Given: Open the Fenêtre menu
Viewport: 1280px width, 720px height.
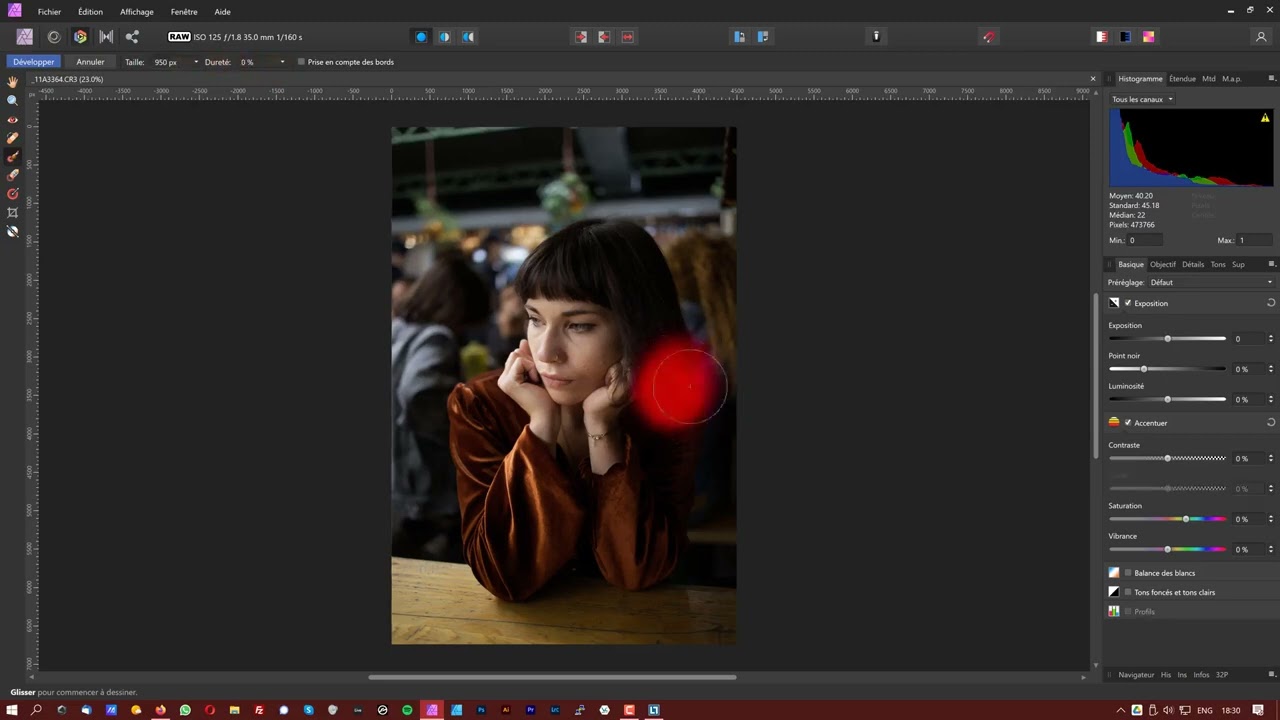Looking at the screenshot, I should pos(184,12).
